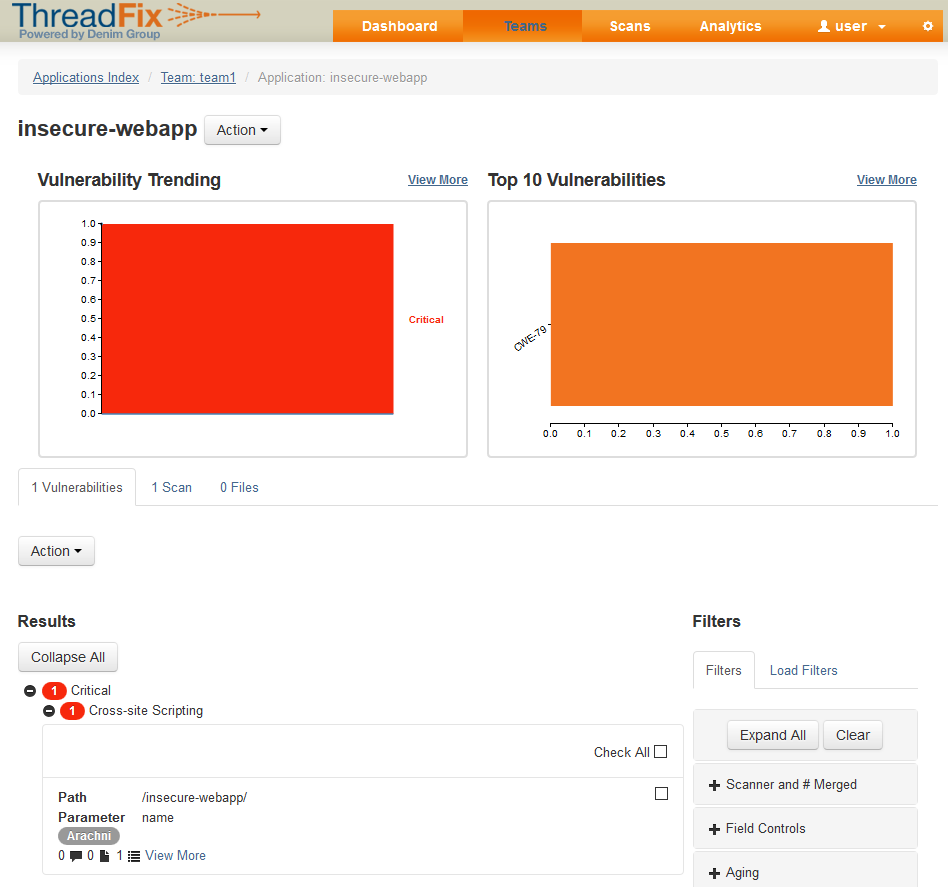This screenshot has height=887, width=948.
Task: Collapse the Critical severity group
Action: coord(30,690)
